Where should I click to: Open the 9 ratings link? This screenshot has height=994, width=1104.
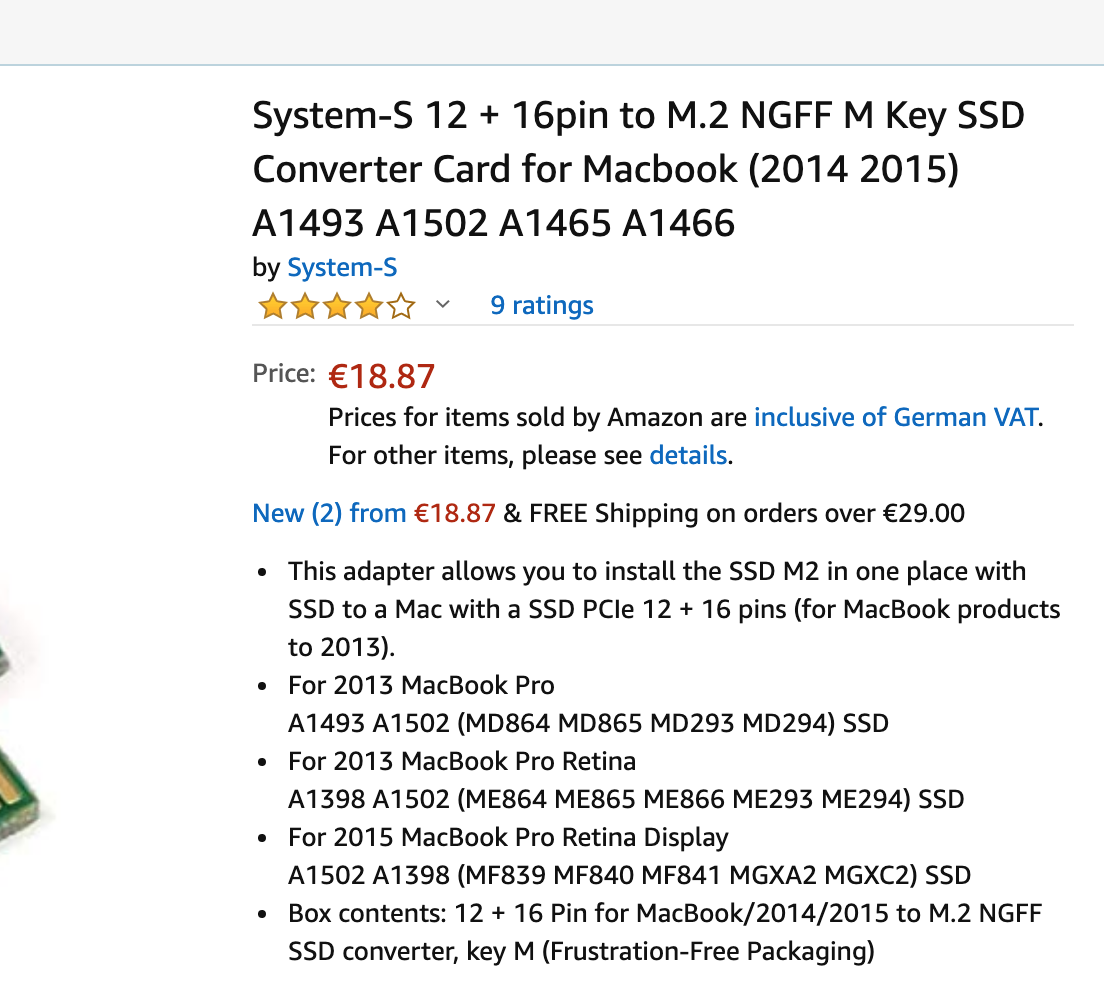click(x=541, y=305)
